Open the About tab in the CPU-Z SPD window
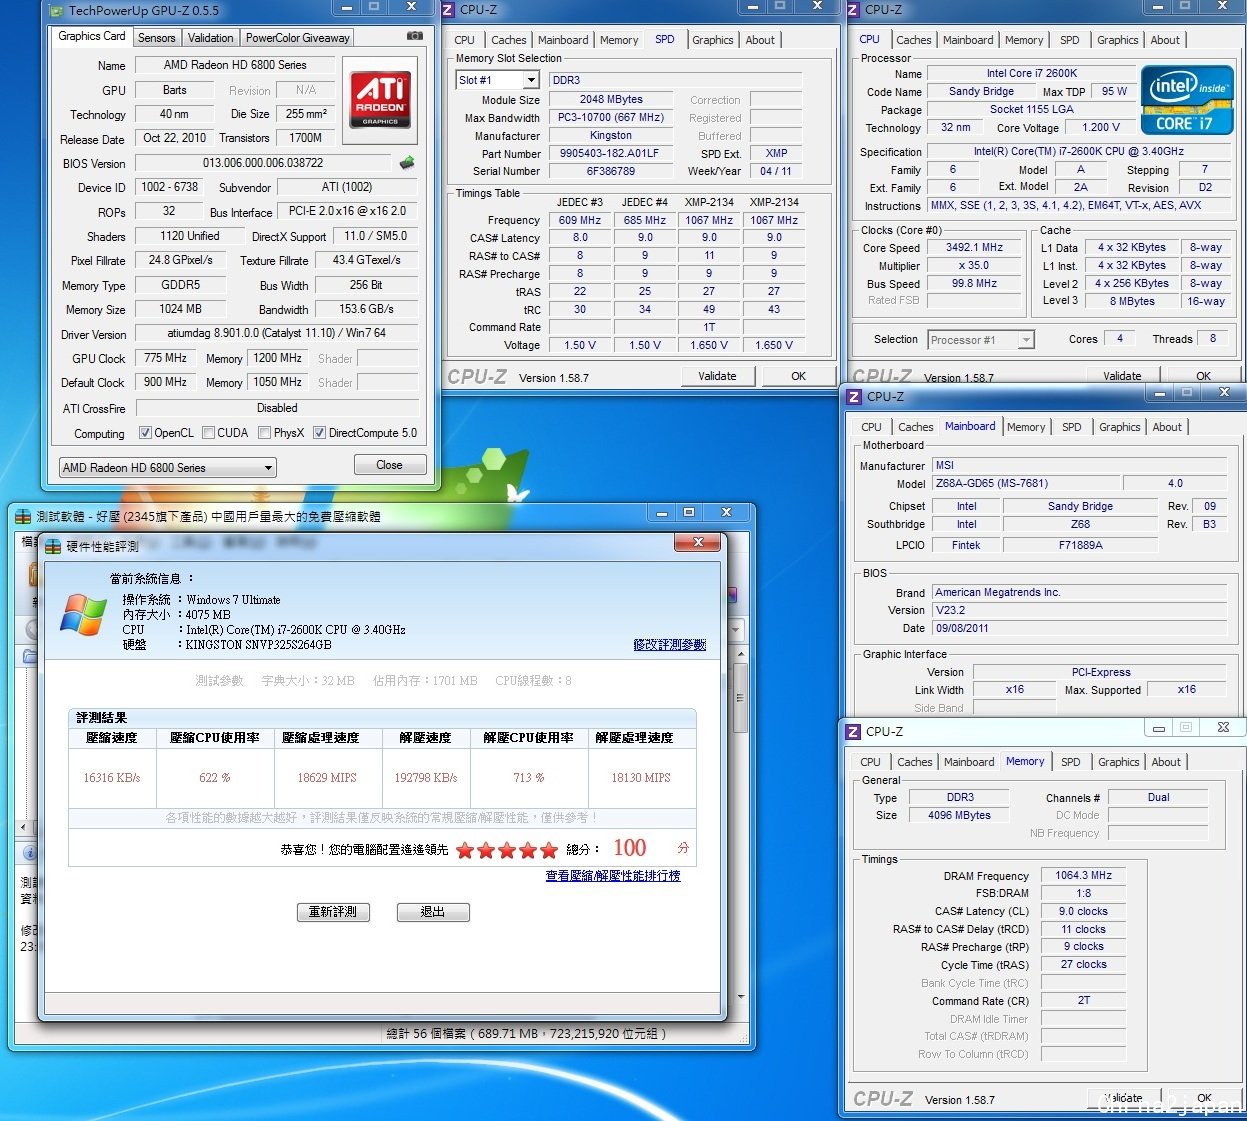 coord(760,40)
